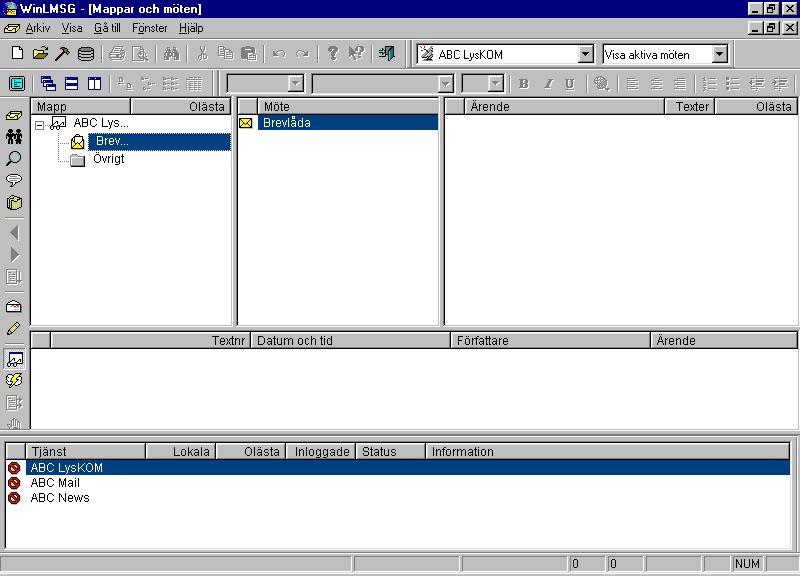The image size is (800, 576).
Task: Click the sidebar yellow eraser icon at top
Action: click(x=14, y=115)
